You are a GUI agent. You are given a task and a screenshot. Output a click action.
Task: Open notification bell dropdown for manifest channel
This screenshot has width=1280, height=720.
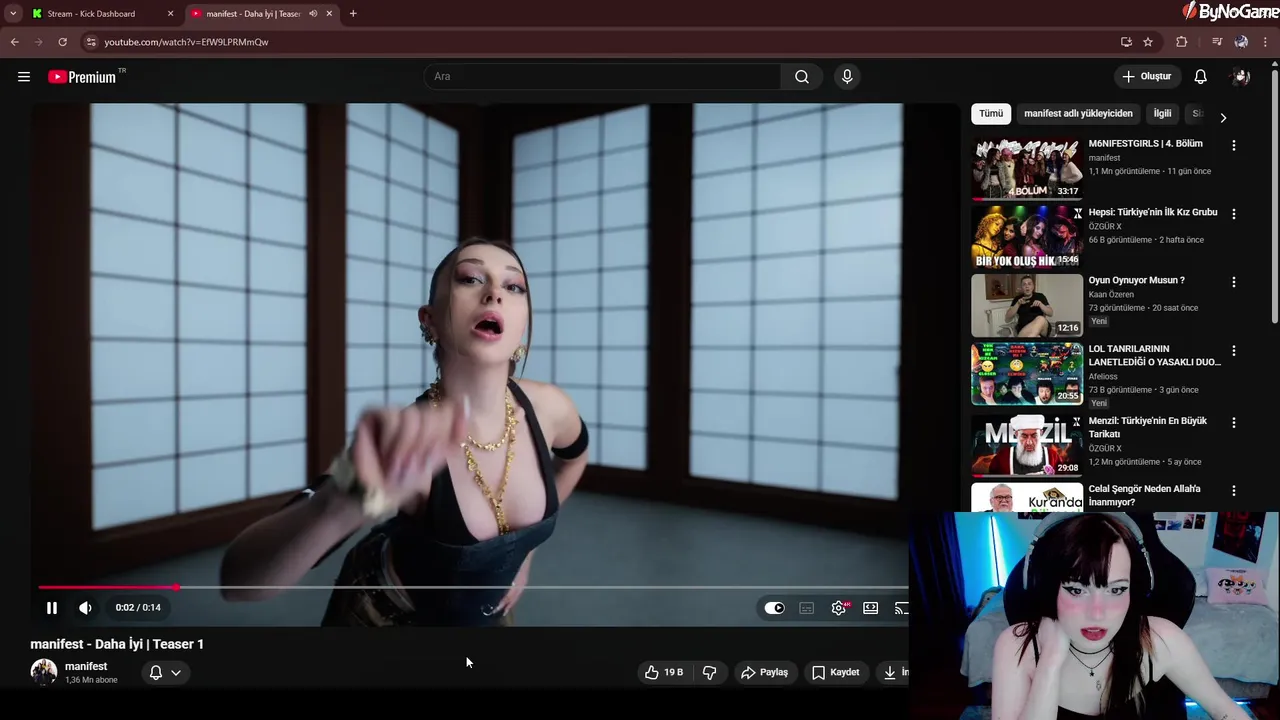coord(165,673)
